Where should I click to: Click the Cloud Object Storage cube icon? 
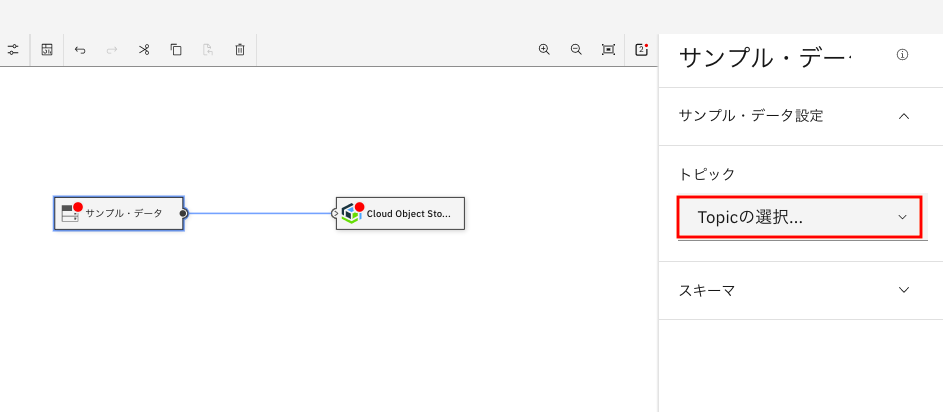coord(351,214)
